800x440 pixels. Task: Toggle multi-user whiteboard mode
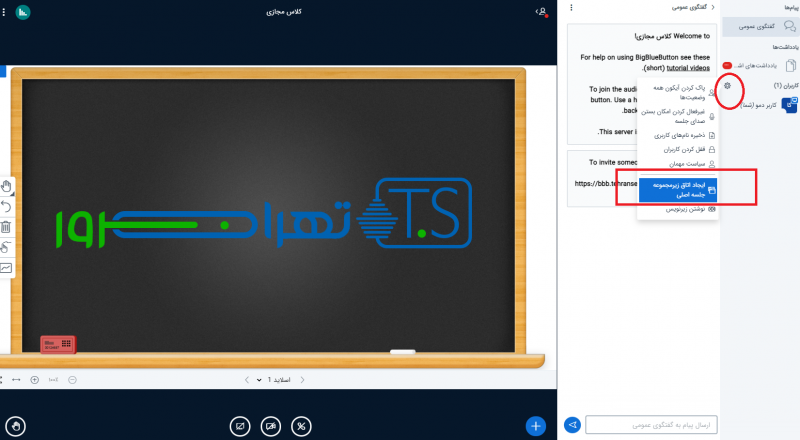click(7, 247)
